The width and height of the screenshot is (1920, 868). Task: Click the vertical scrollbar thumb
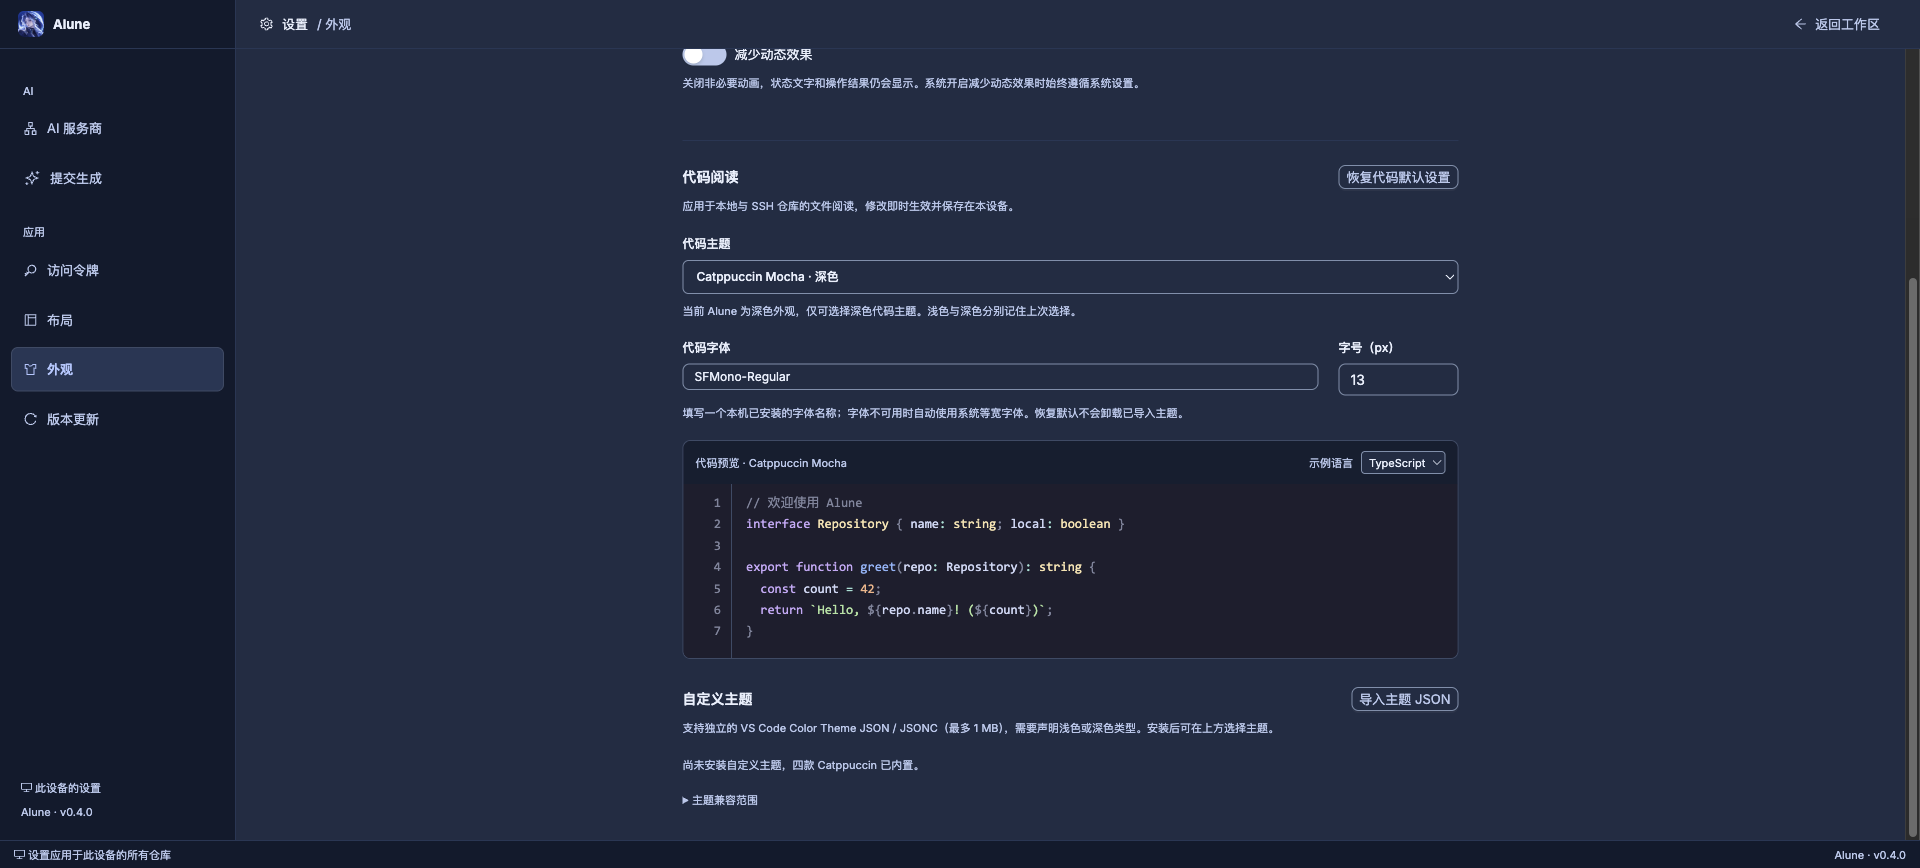(1913, 555)
